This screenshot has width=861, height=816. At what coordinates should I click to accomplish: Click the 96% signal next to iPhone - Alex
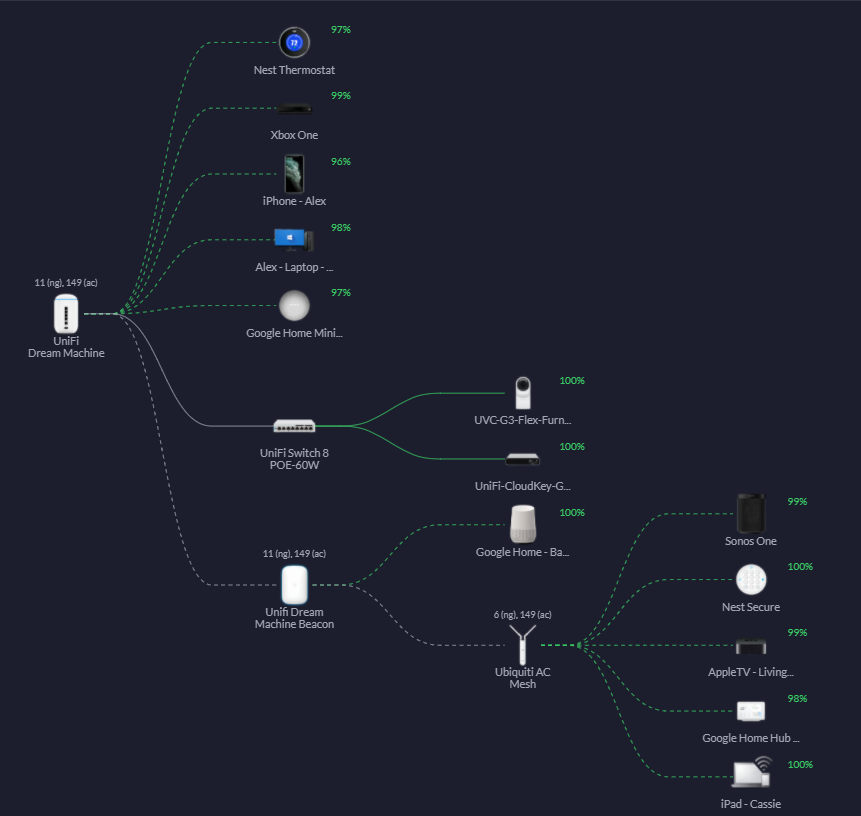(340, 161)
